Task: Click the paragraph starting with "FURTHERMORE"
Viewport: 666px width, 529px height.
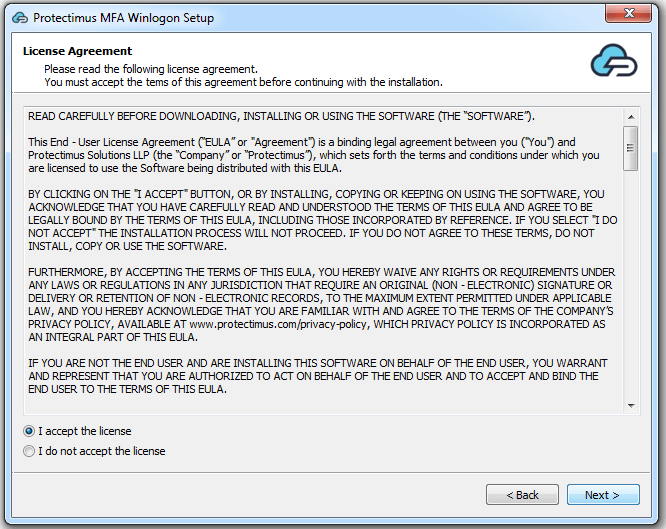Action: (x=322, y=305)
